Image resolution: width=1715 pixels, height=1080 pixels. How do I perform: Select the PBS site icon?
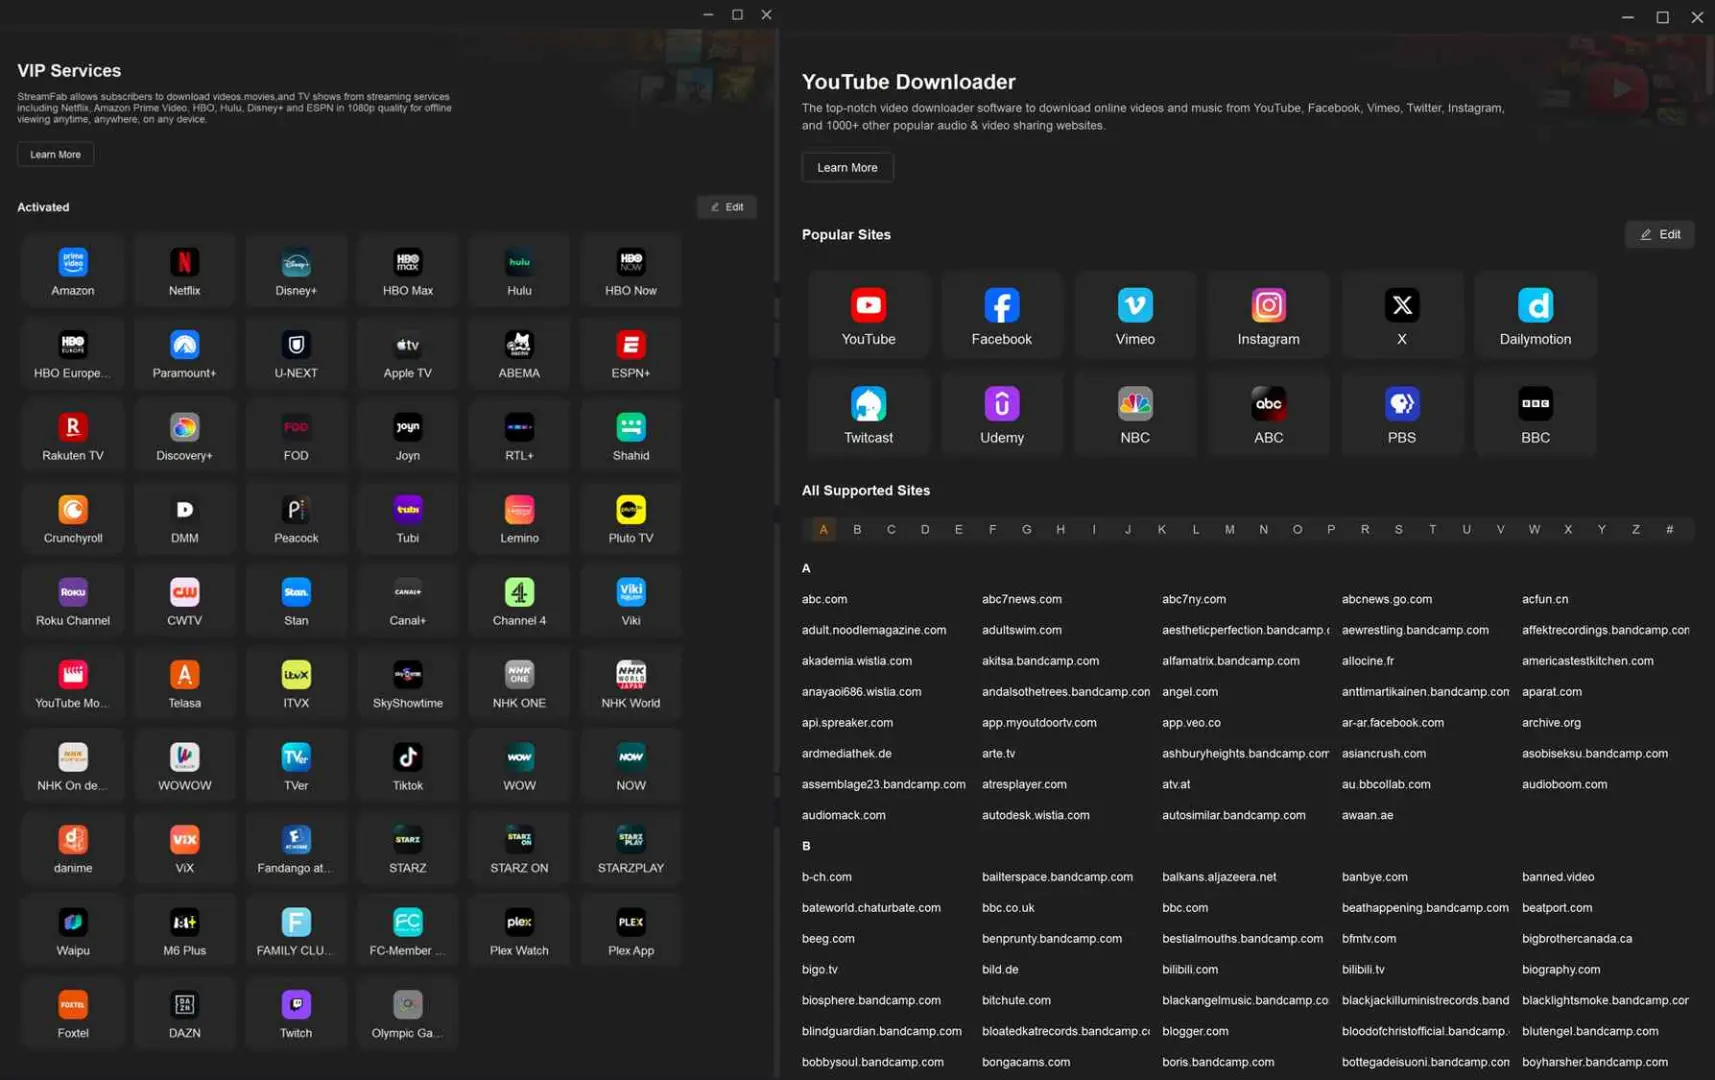click(1402, 414)
